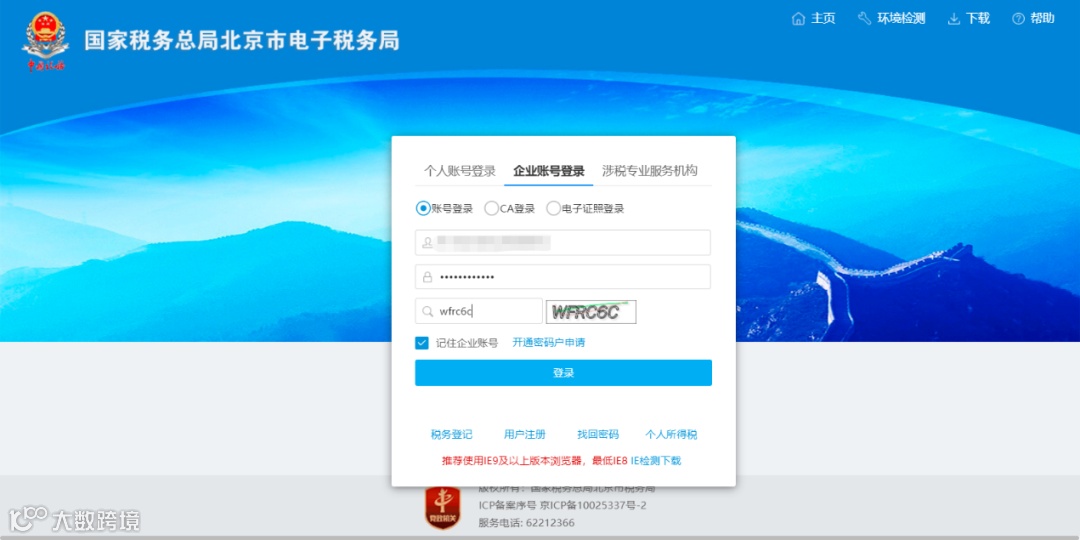Click 国家税务总局北京市电子税务局 title text
1080x540 pixels.
[x=242, y=40]
